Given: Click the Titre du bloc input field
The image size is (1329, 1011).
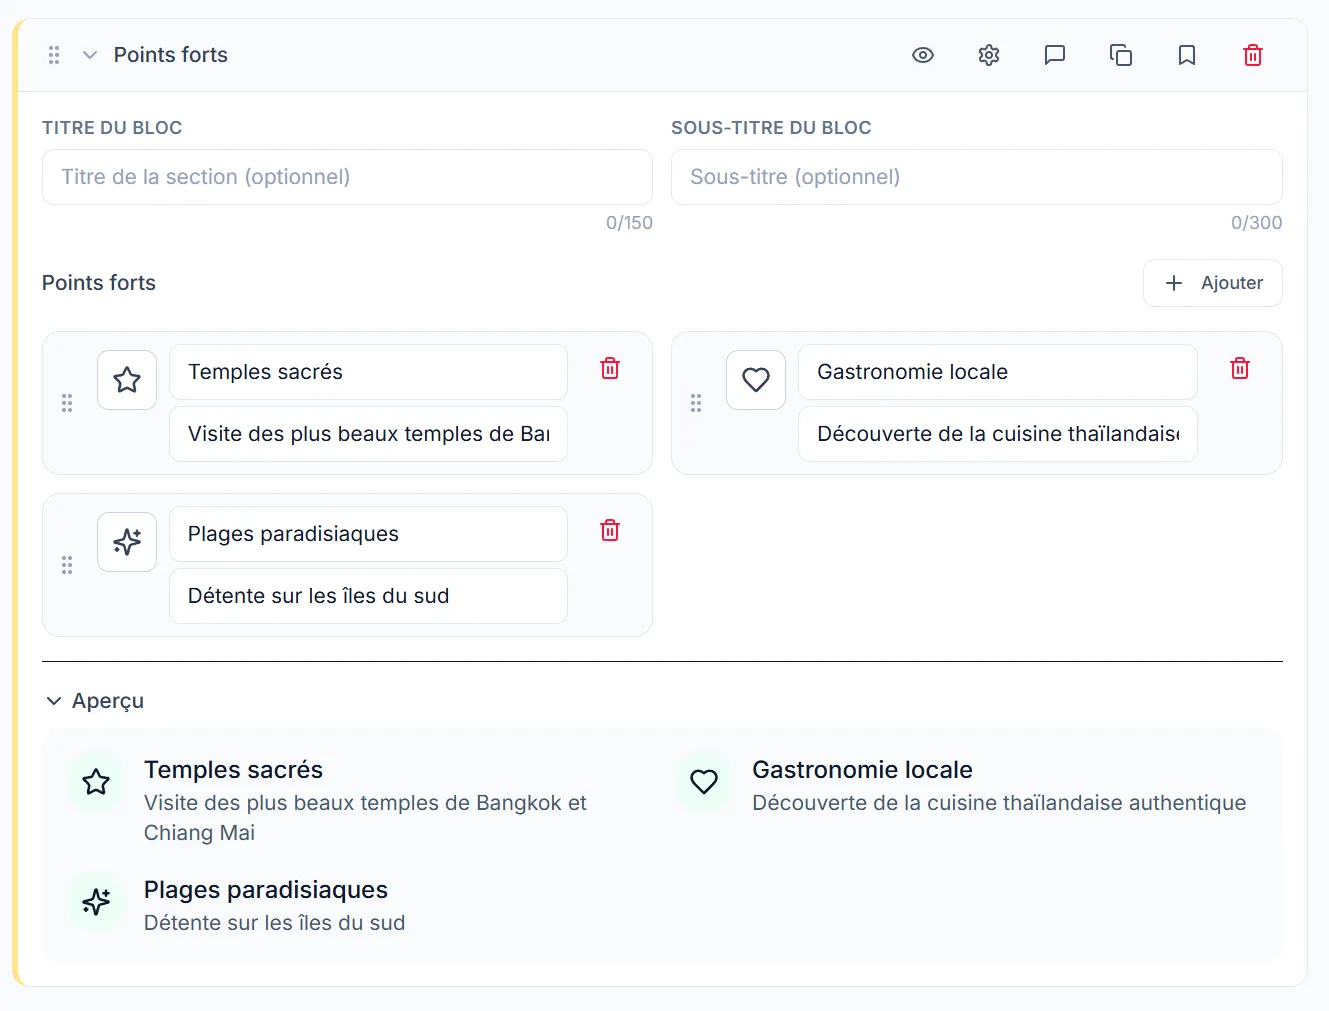Looking at the screenshot, I should (347, 177).
